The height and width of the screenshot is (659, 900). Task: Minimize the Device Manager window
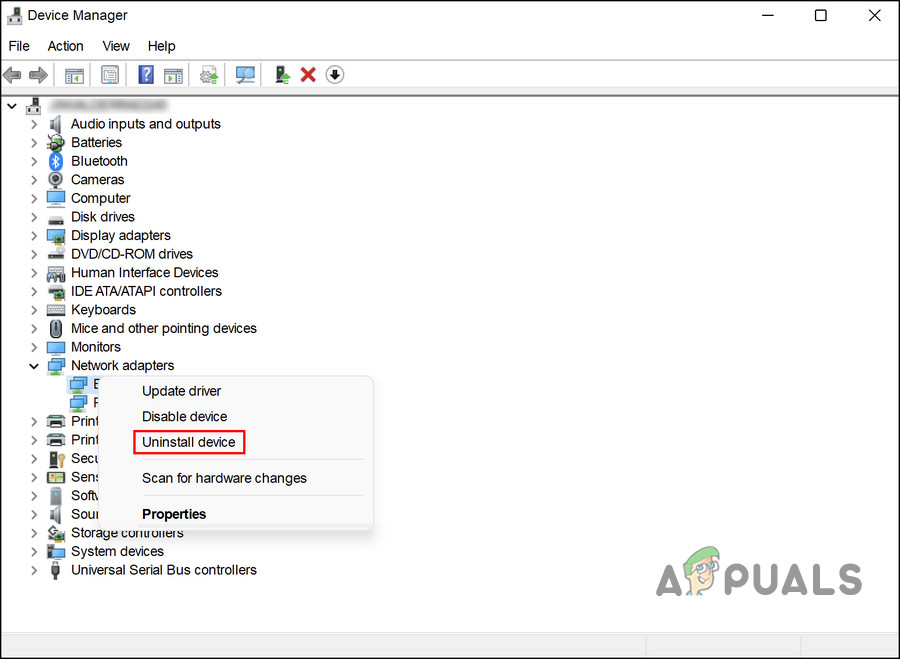pyautogui.click(x=767, y=15)
